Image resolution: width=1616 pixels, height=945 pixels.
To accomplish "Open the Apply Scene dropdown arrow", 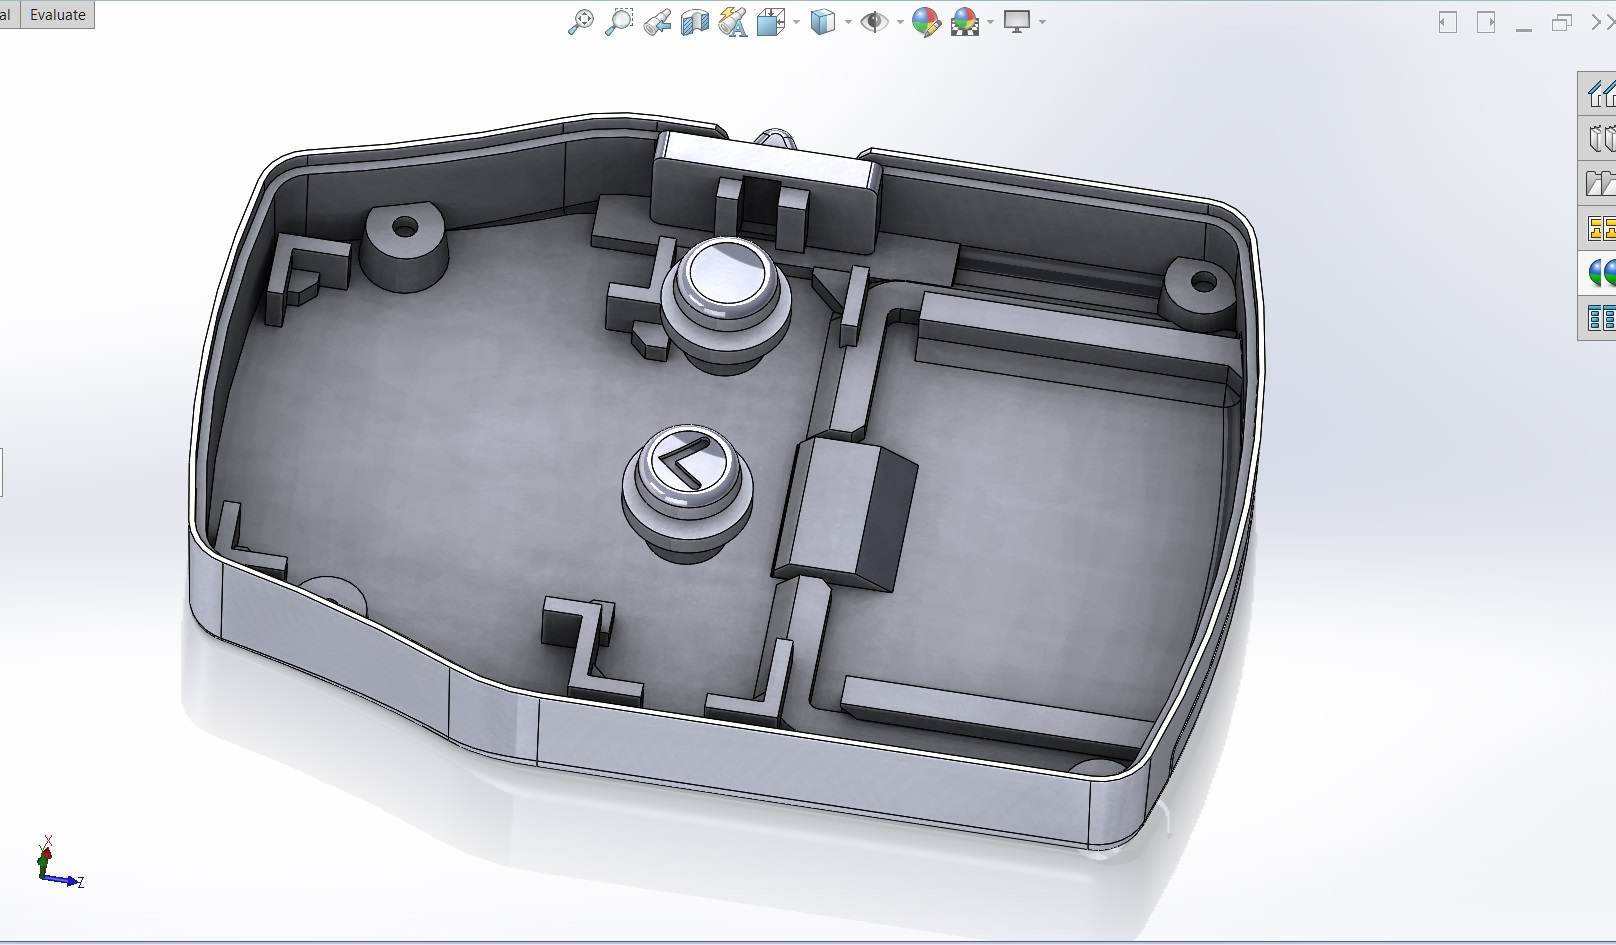I will tap(990, 22).
